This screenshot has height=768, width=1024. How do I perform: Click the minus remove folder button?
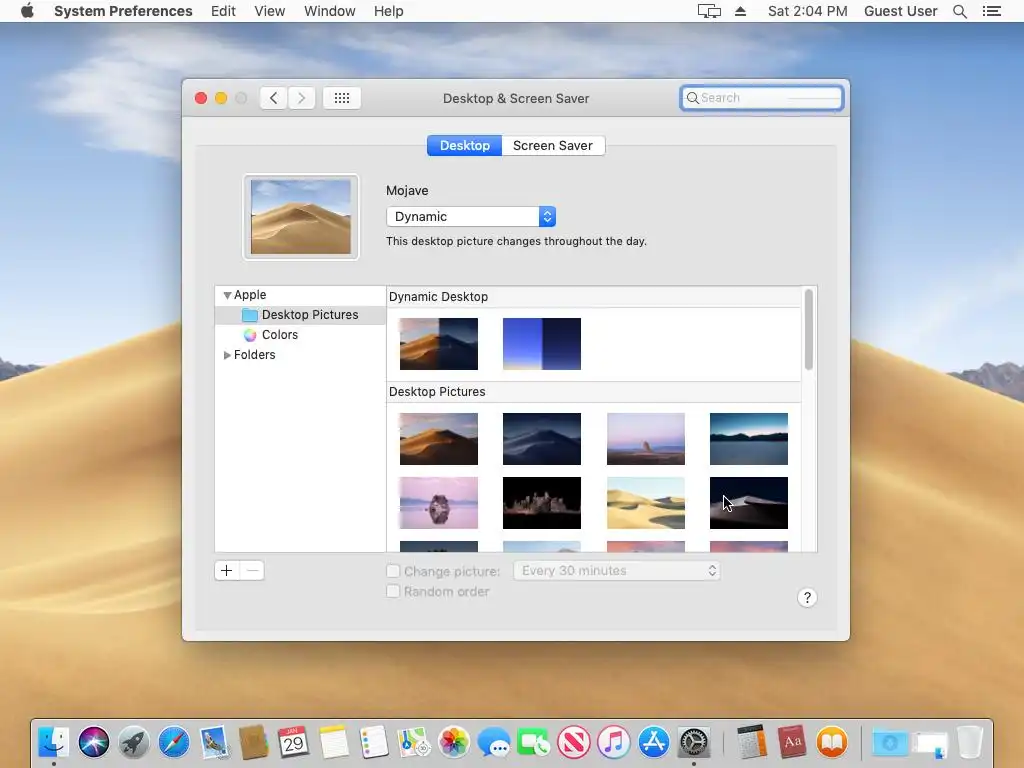point(252,571)
